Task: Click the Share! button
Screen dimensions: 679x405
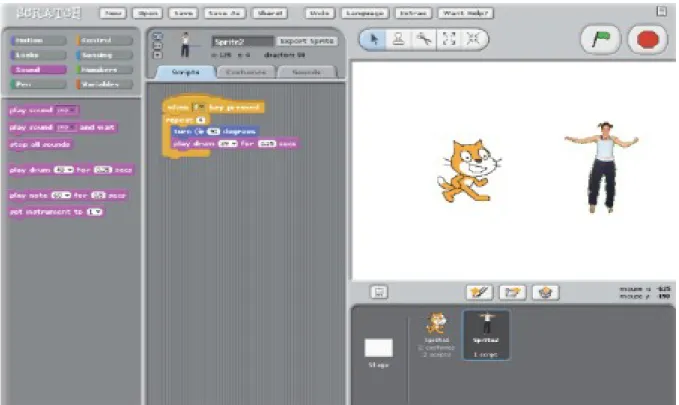Action: tap(270, 13)
